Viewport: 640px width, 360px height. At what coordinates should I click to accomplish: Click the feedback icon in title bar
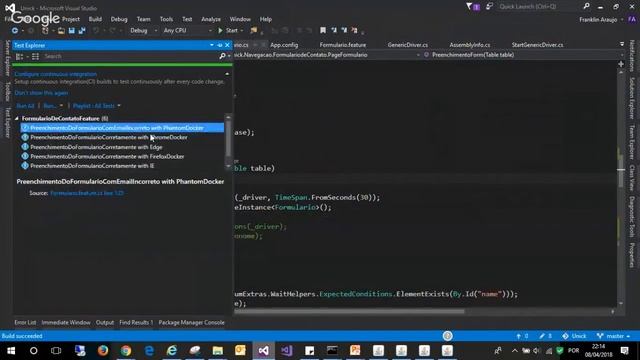[x=489, y=7]
